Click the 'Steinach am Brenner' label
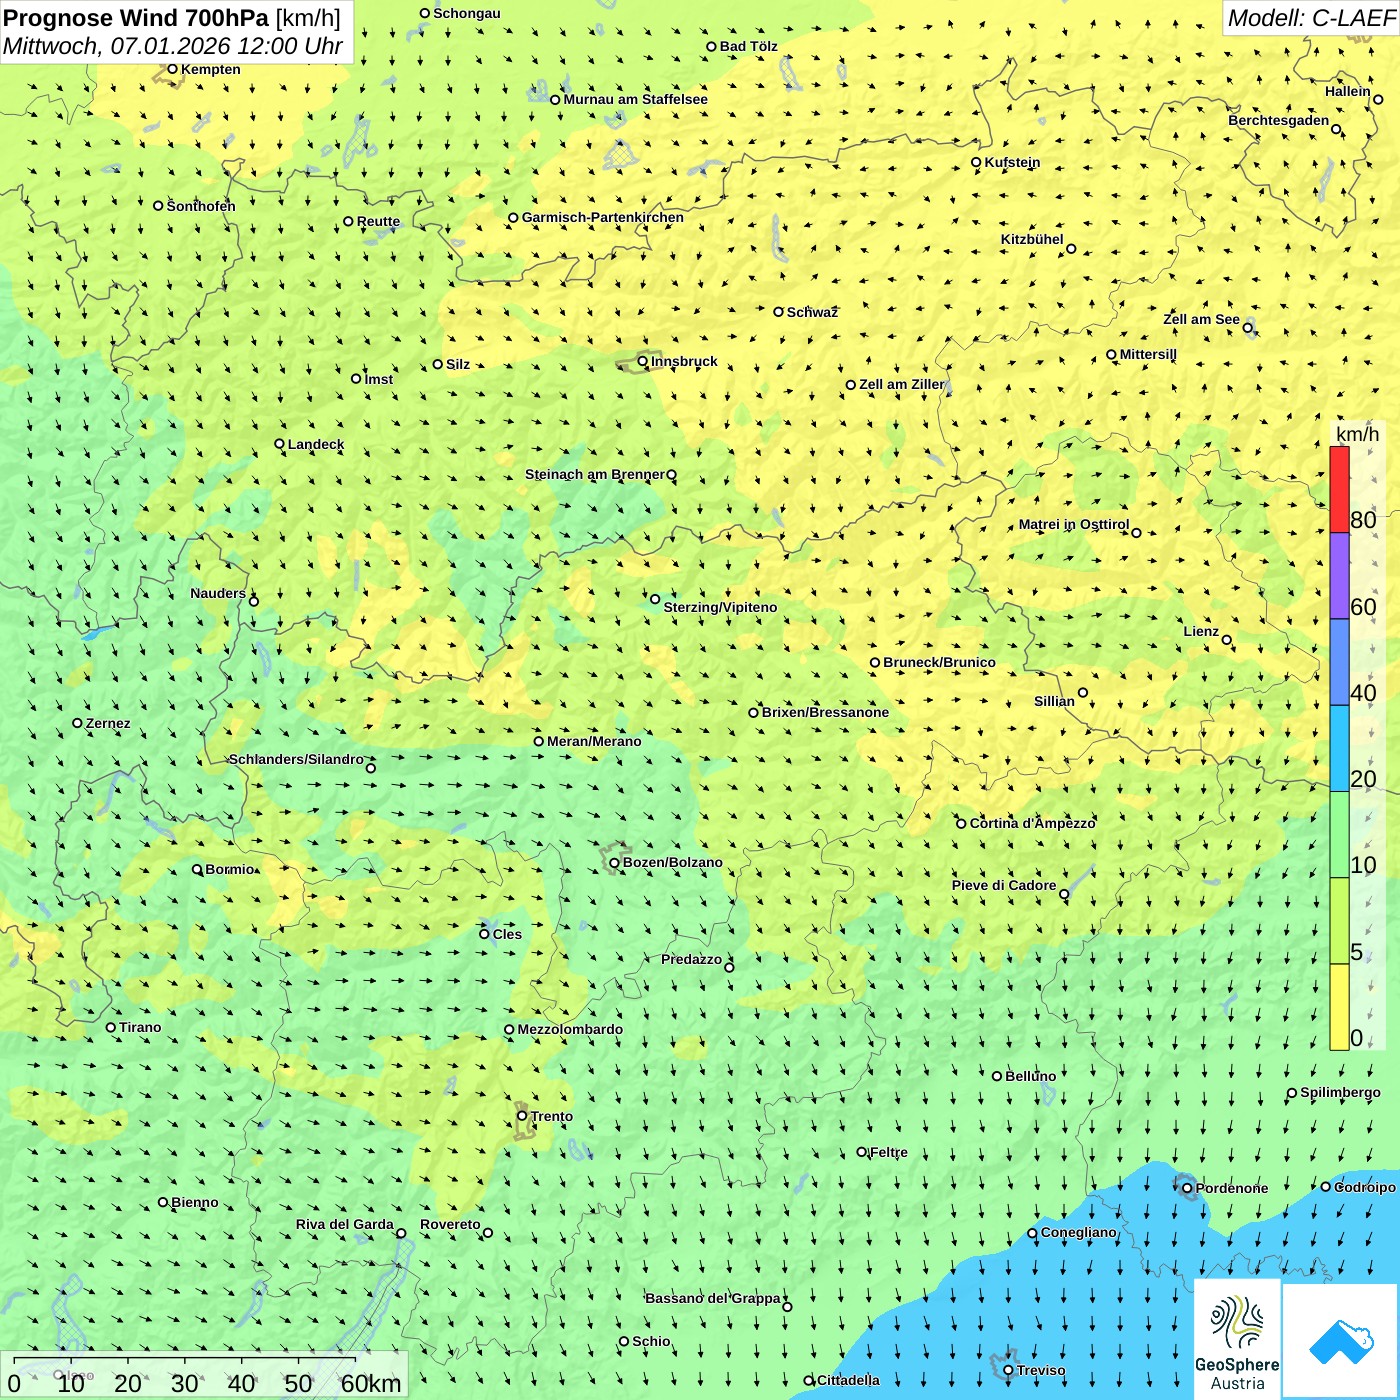 pyautogui.click(x=594, y=474)
